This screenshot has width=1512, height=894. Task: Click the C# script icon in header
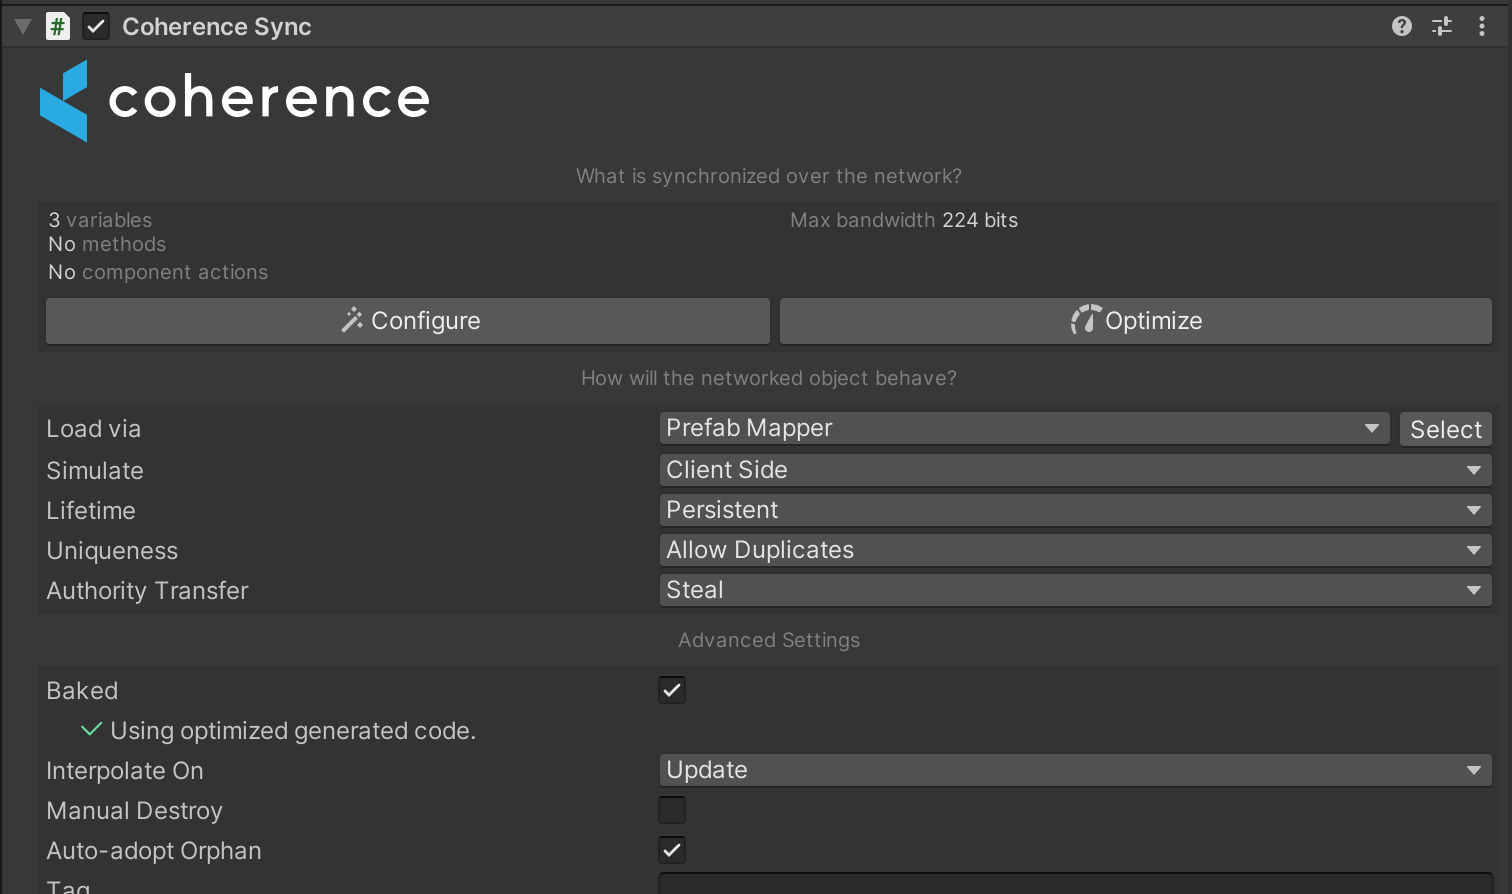[x=58, y=26]
